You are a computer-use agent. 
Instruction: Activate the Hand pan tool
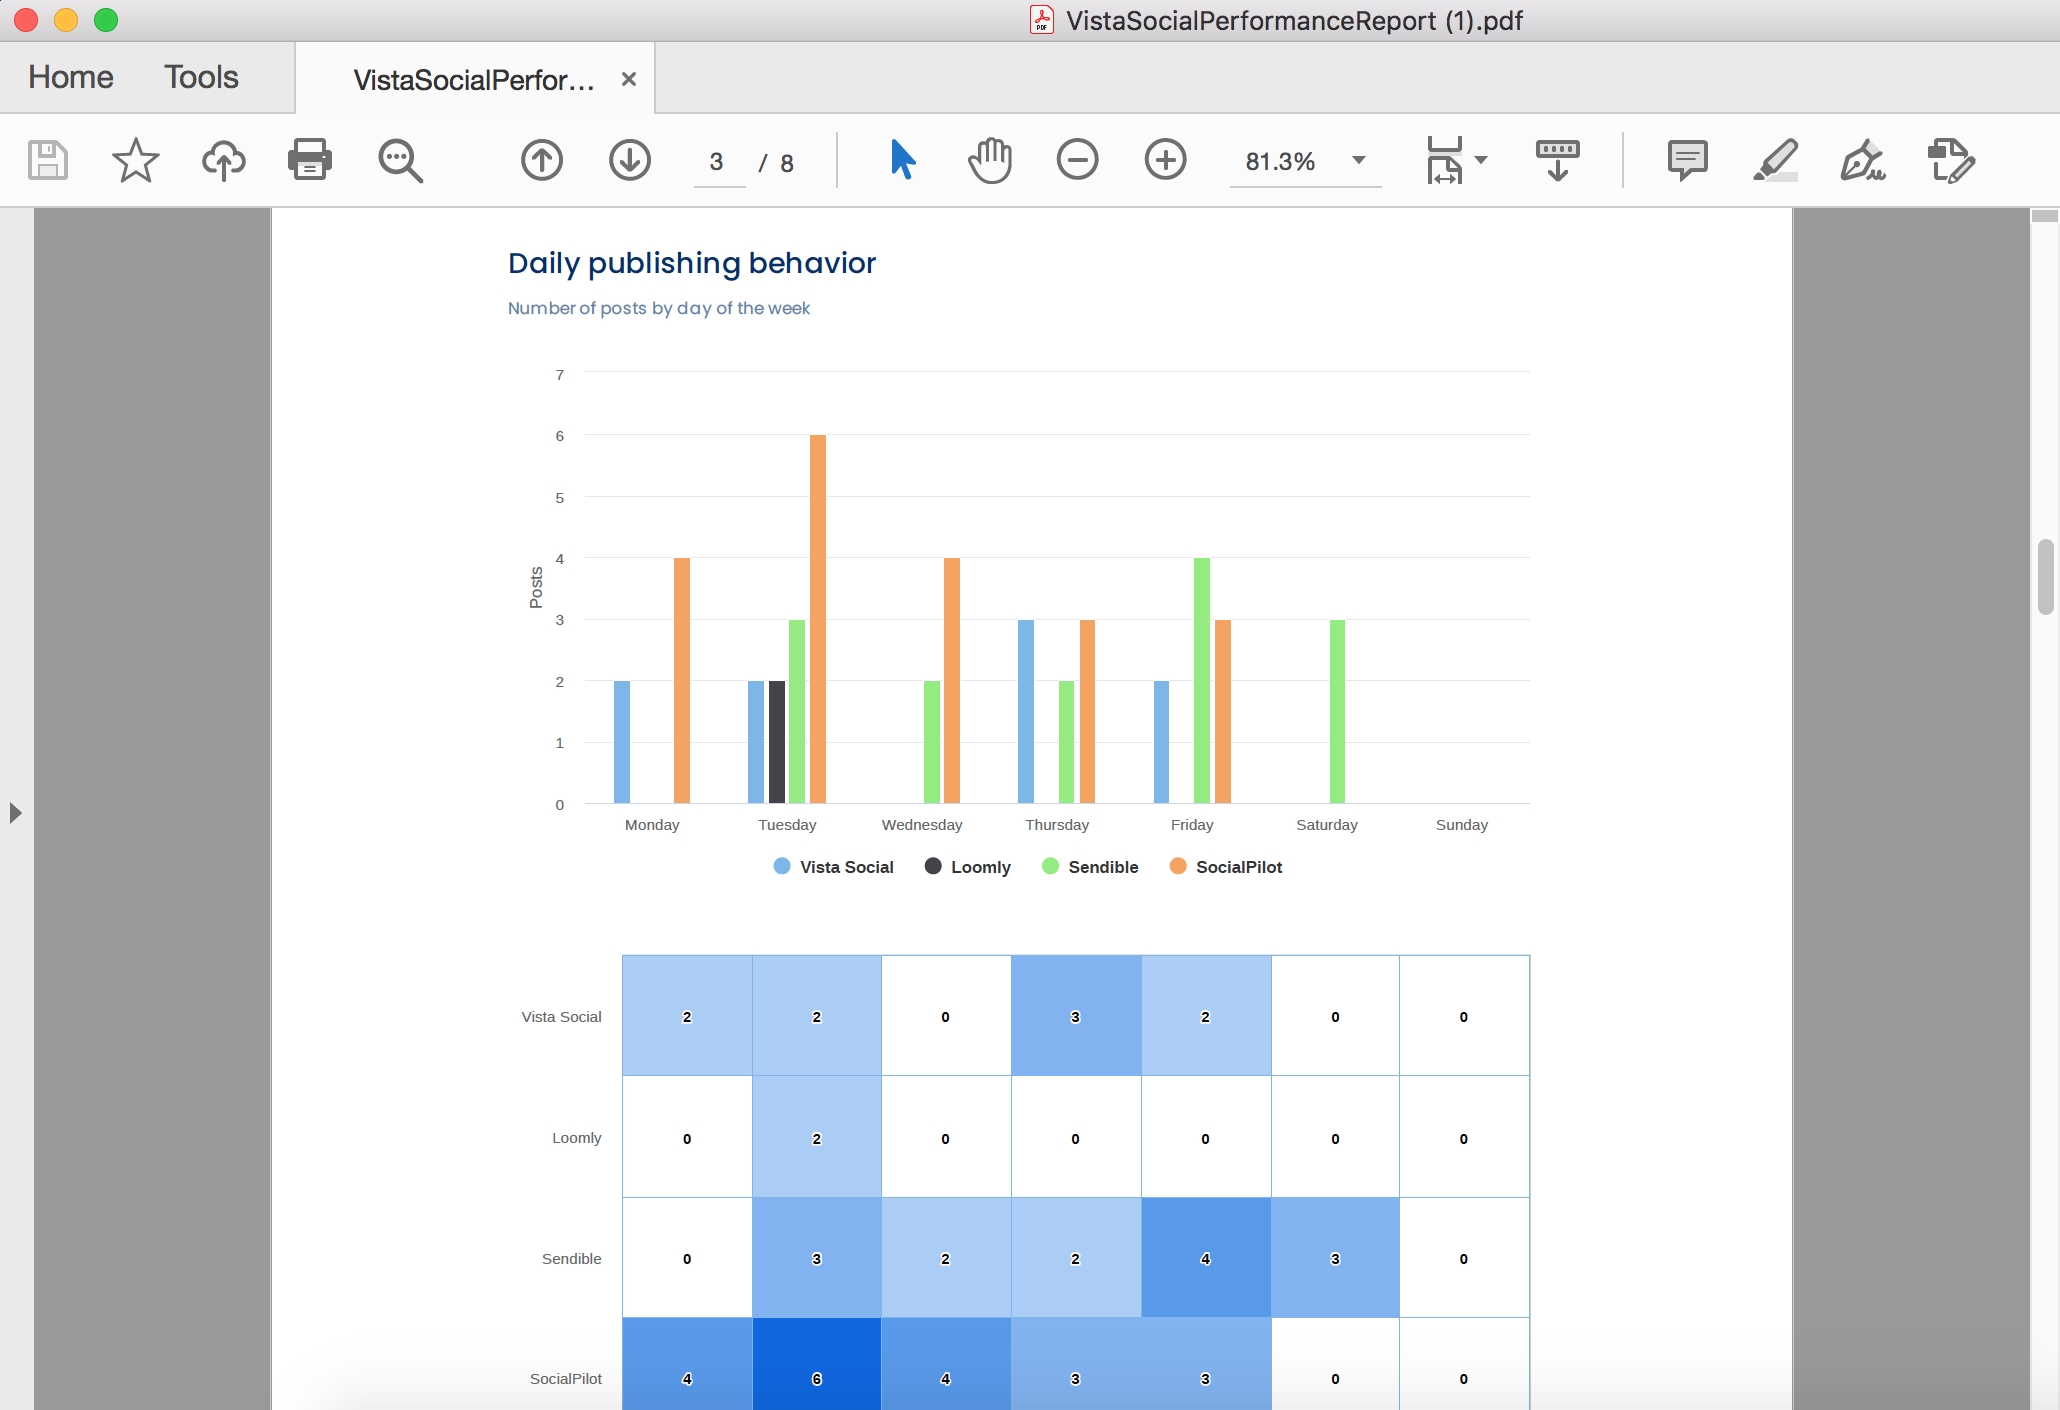(990, 160)
